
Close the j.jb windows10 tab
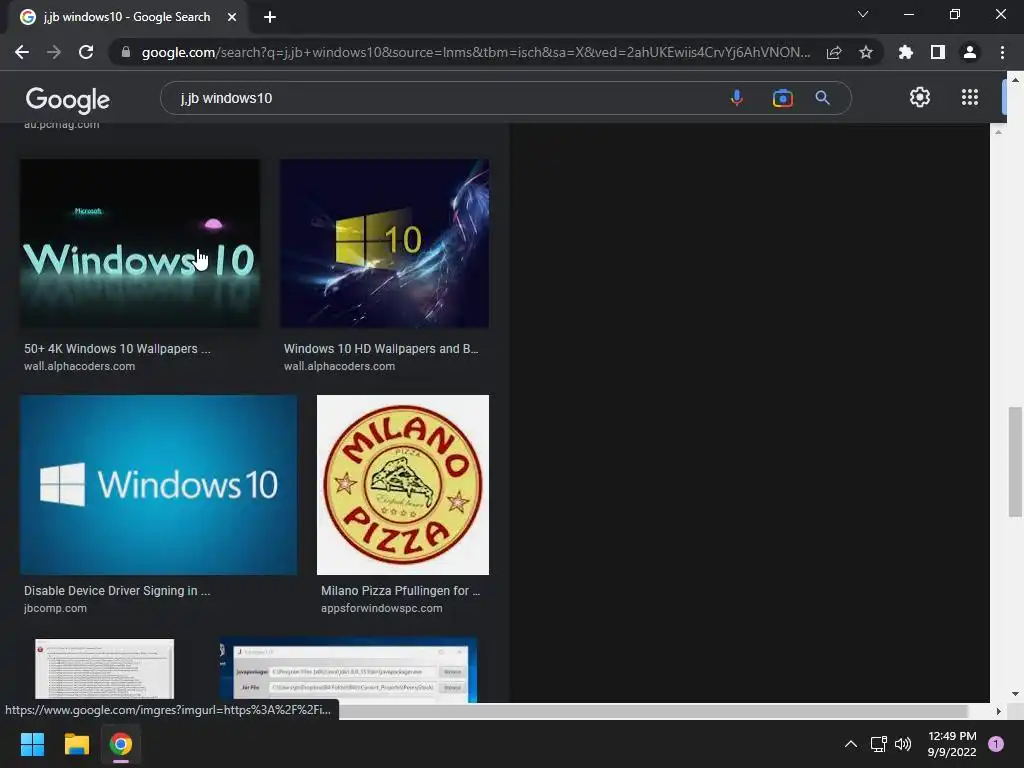(x=232, y=17)
